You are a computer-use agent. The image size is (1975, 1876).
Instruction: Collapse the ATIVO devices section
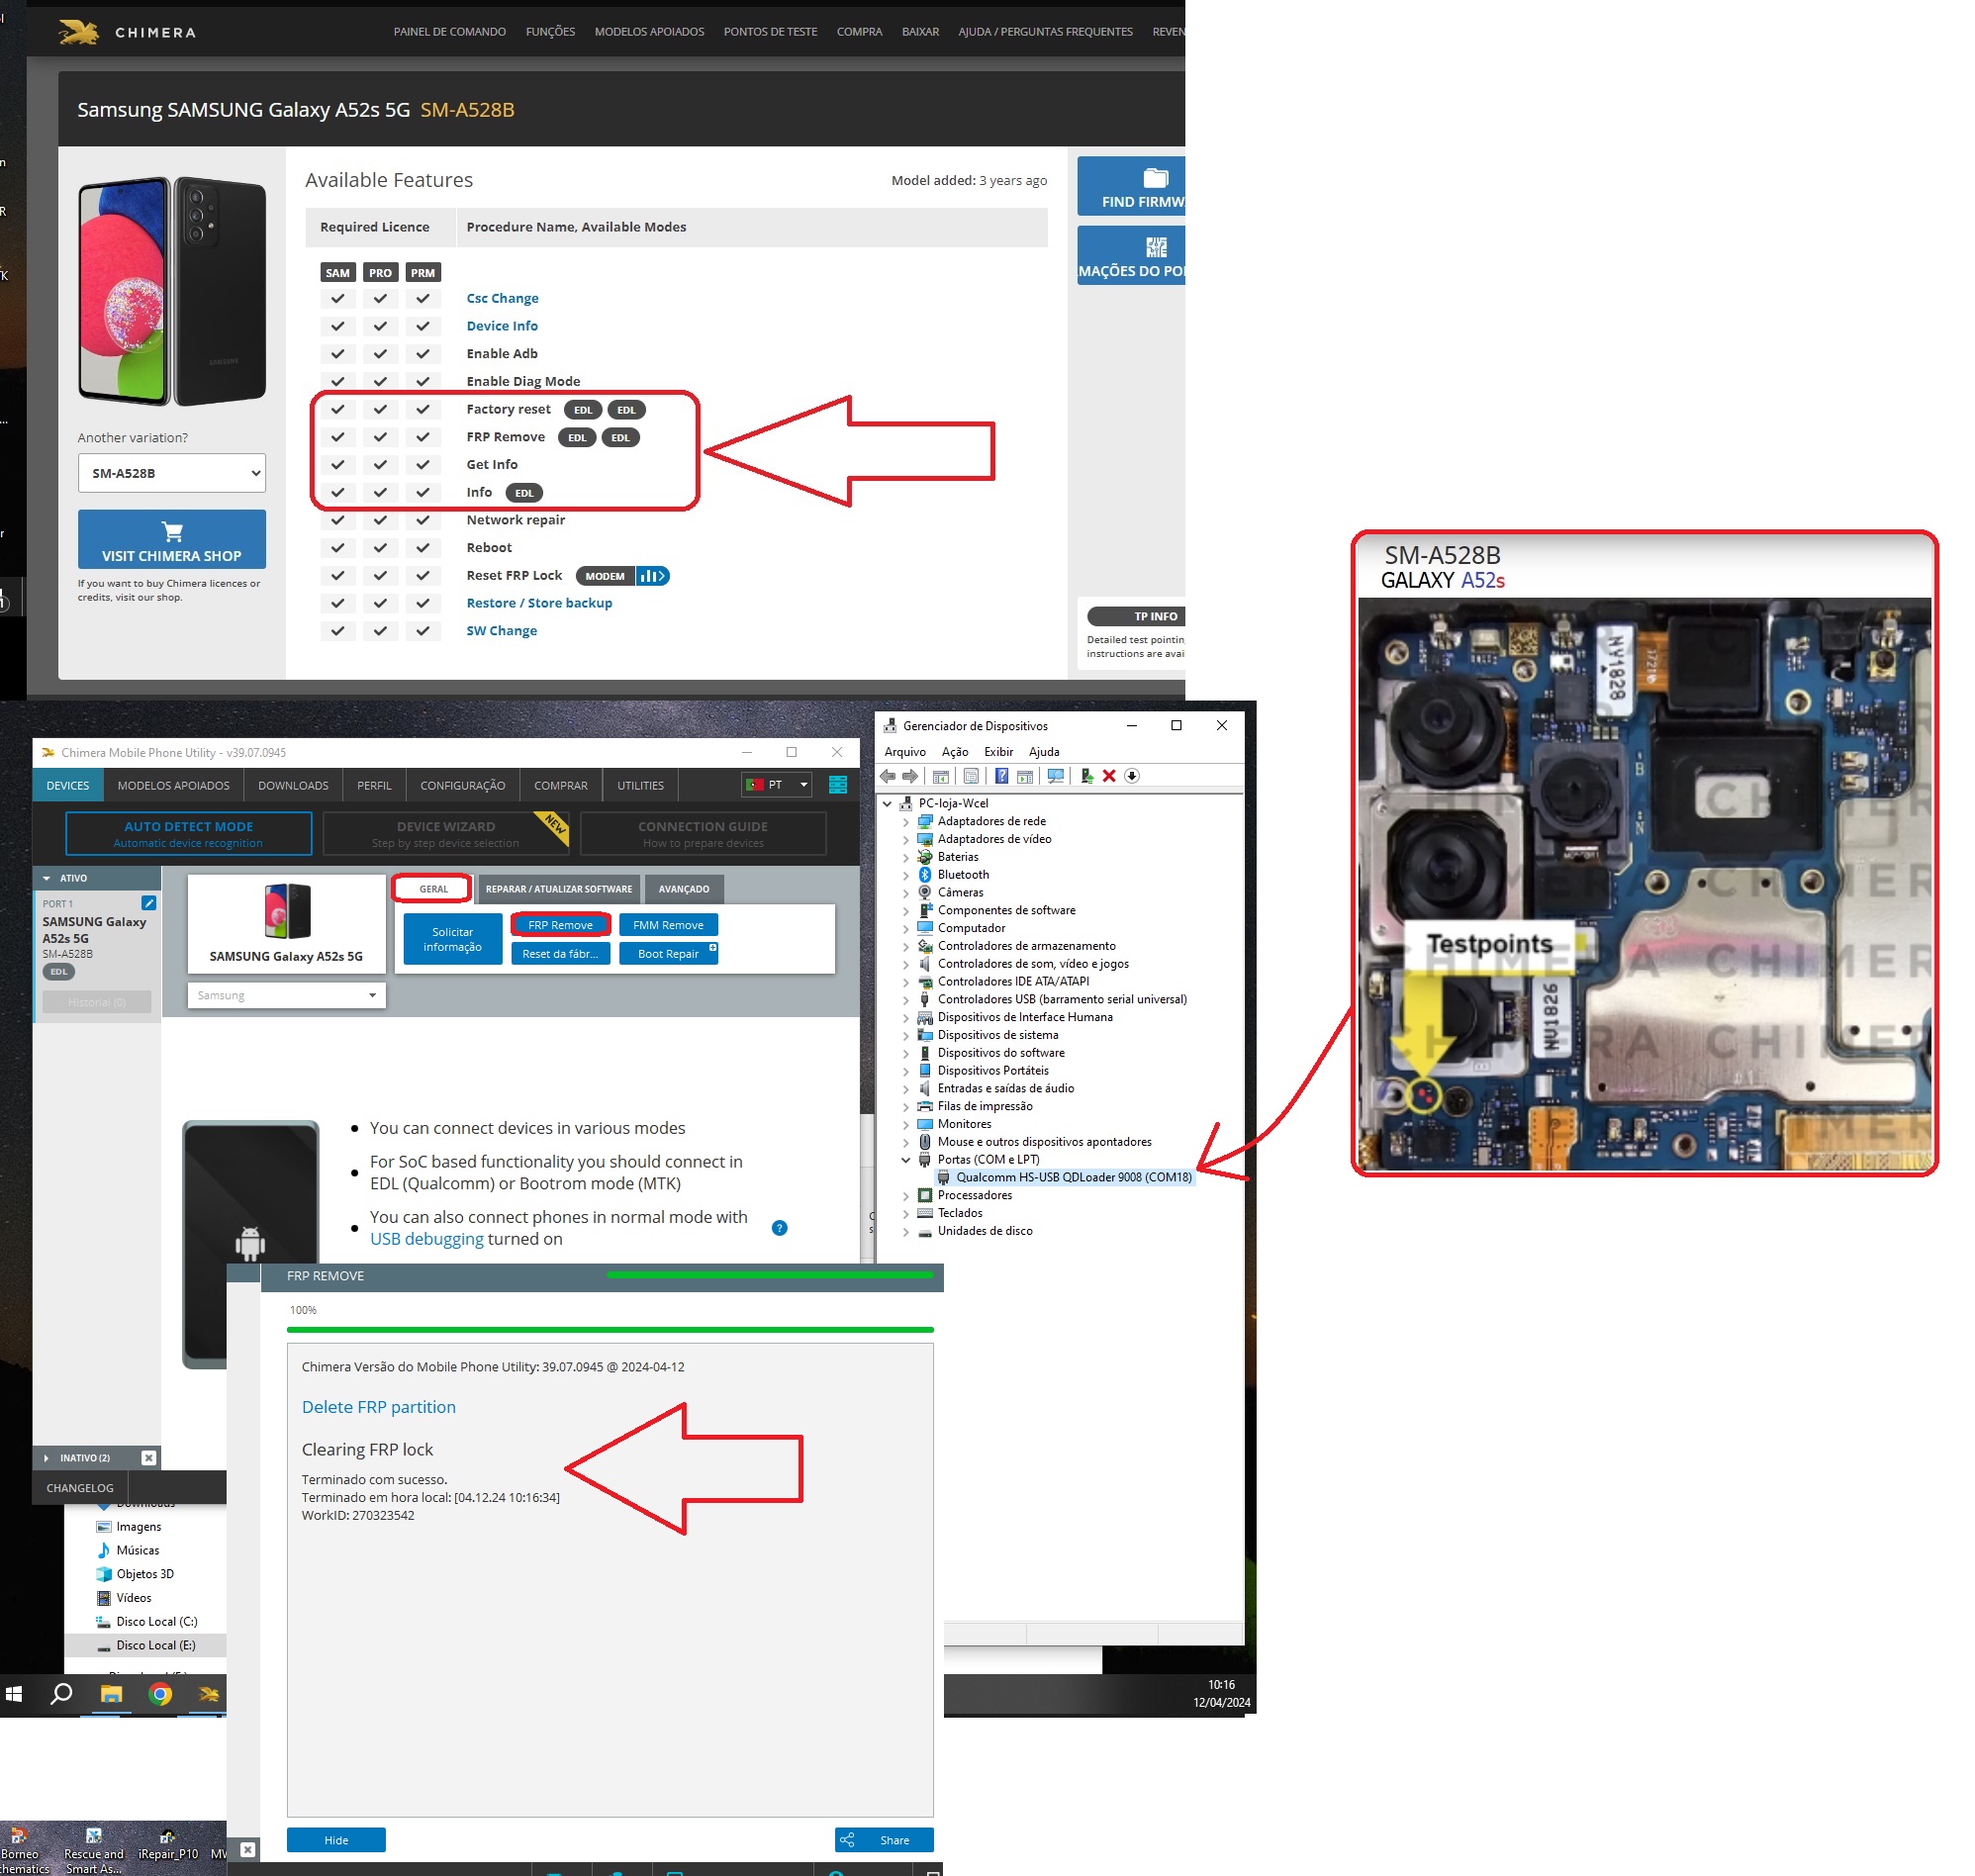tap(47, 878)
